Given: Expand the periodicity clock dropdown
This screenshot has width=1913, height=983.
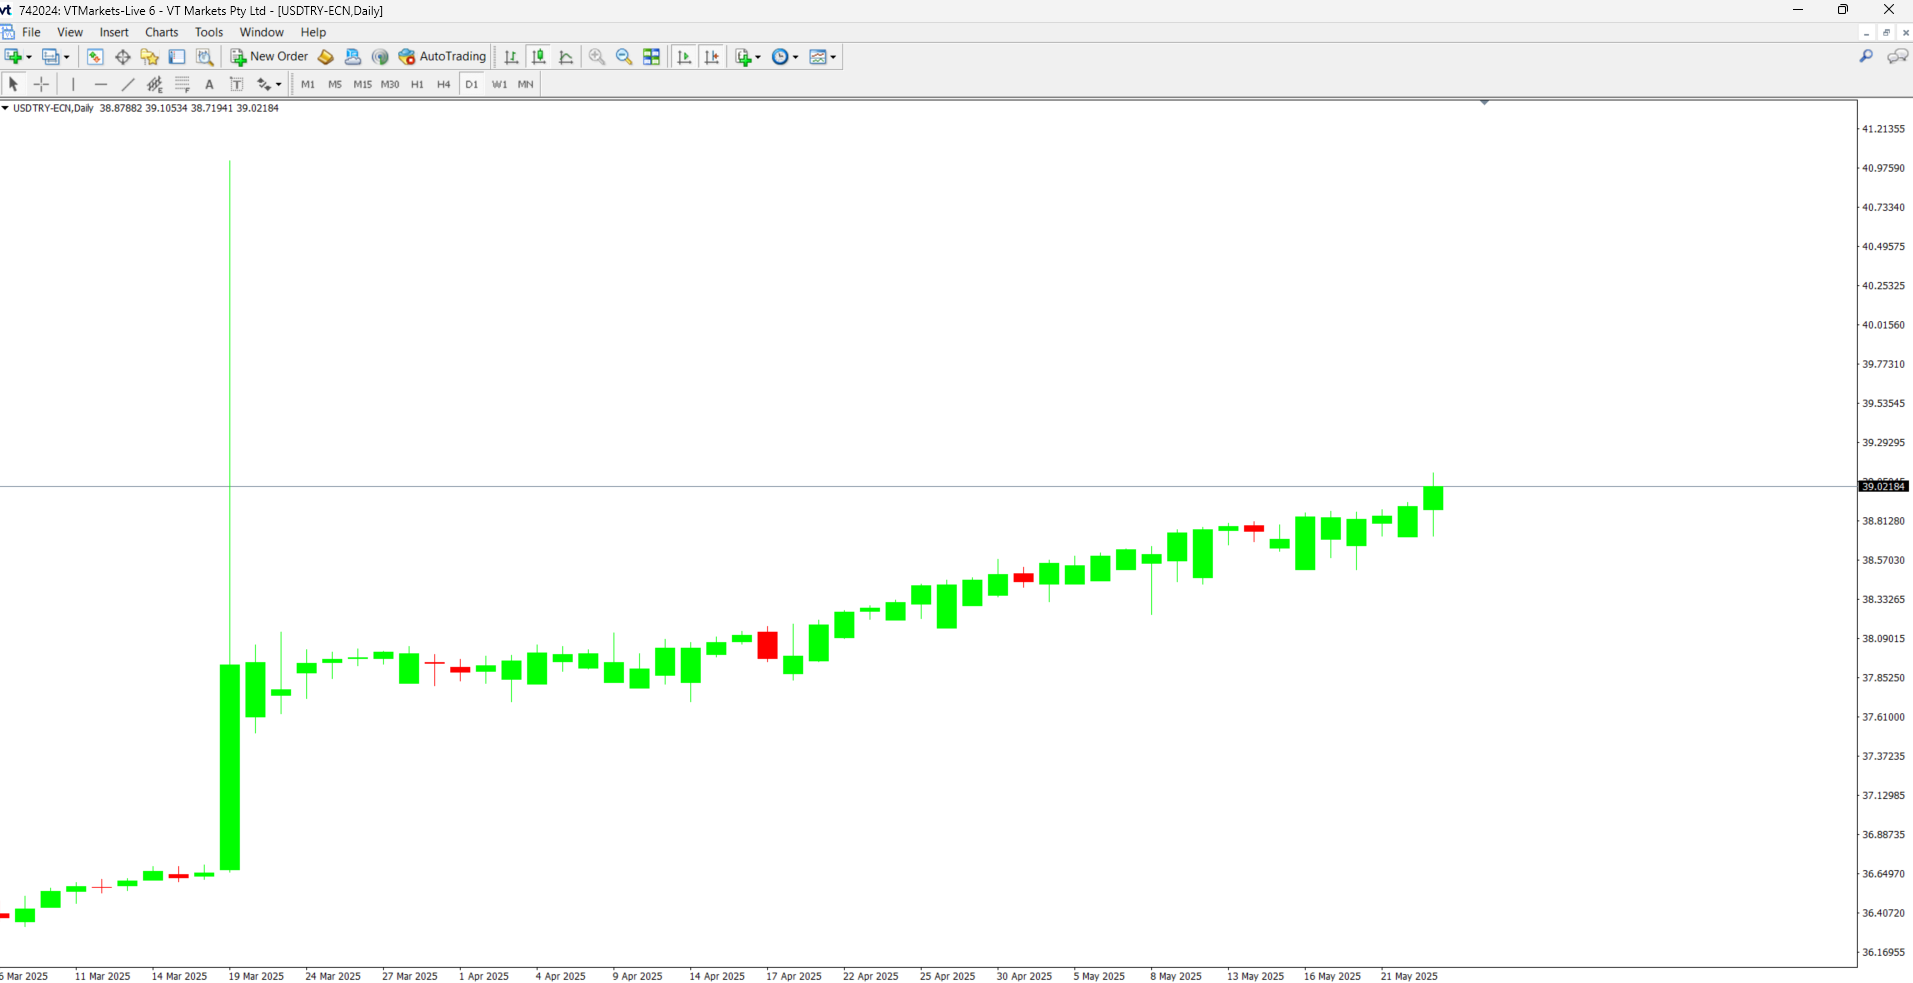Looking at the screenshot, I should (795, 57).
